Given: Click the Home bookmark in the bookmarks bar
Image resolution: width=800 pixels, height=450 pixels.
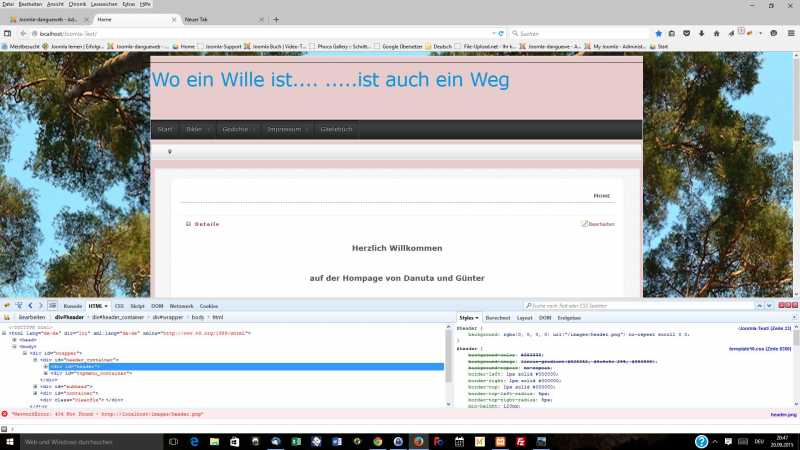Looking at the screenshot, I should point(184,46).
